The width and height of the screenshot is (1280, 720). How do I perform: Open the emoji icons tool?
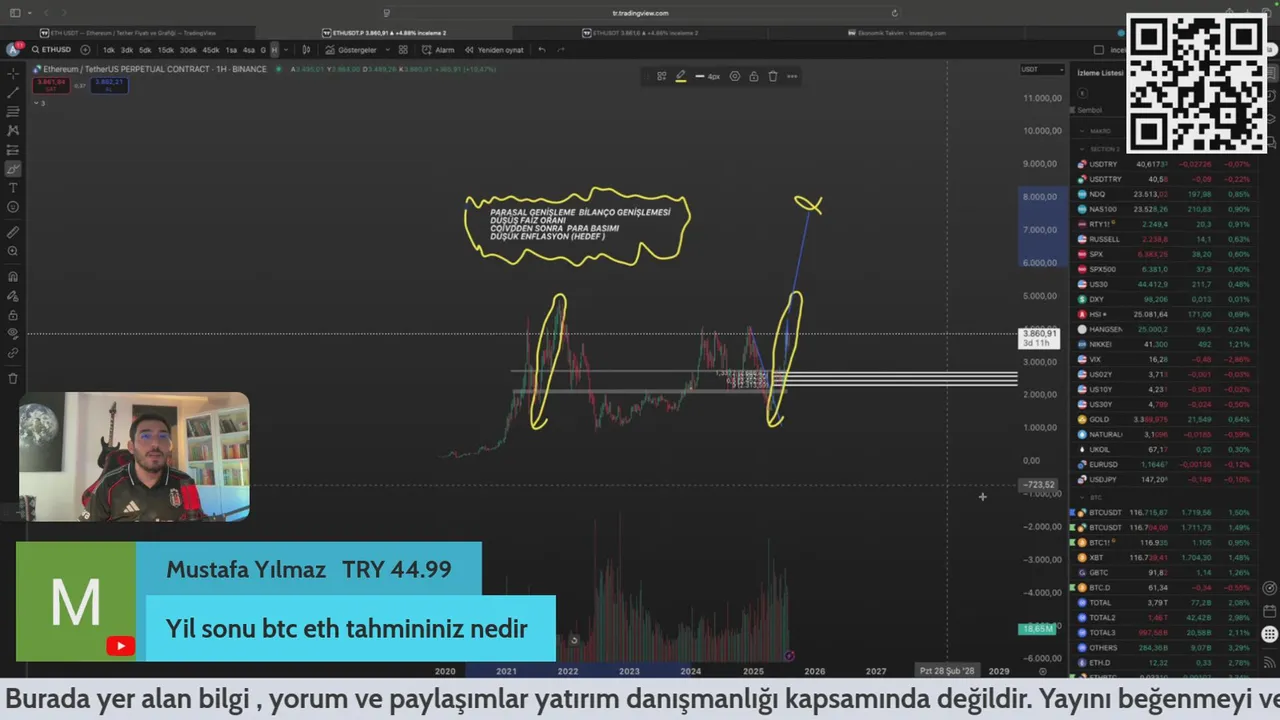[x=13, y=207]
